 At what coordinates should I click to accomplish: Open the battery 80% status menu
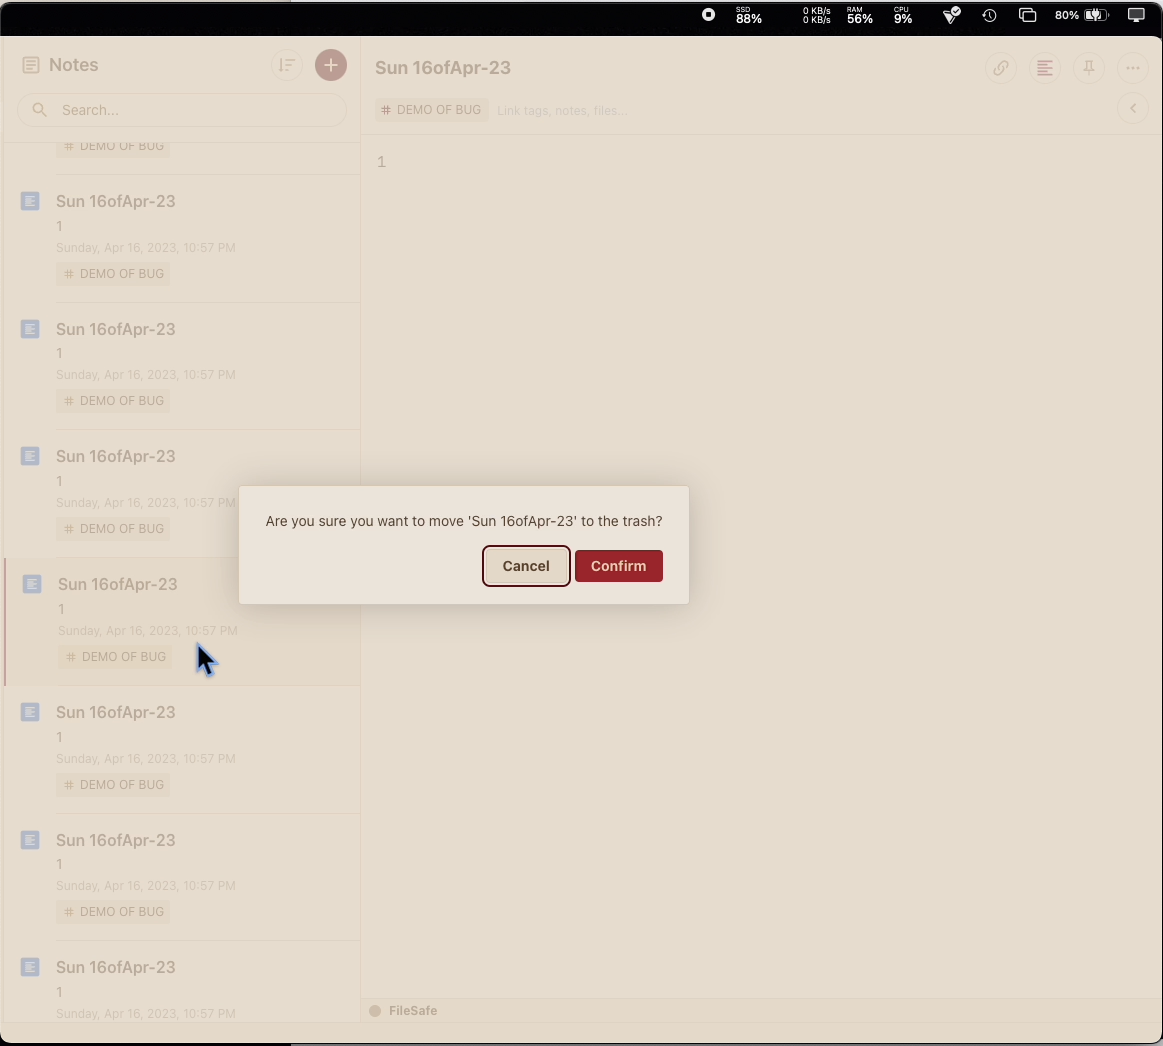click(x=1082, y=16)
